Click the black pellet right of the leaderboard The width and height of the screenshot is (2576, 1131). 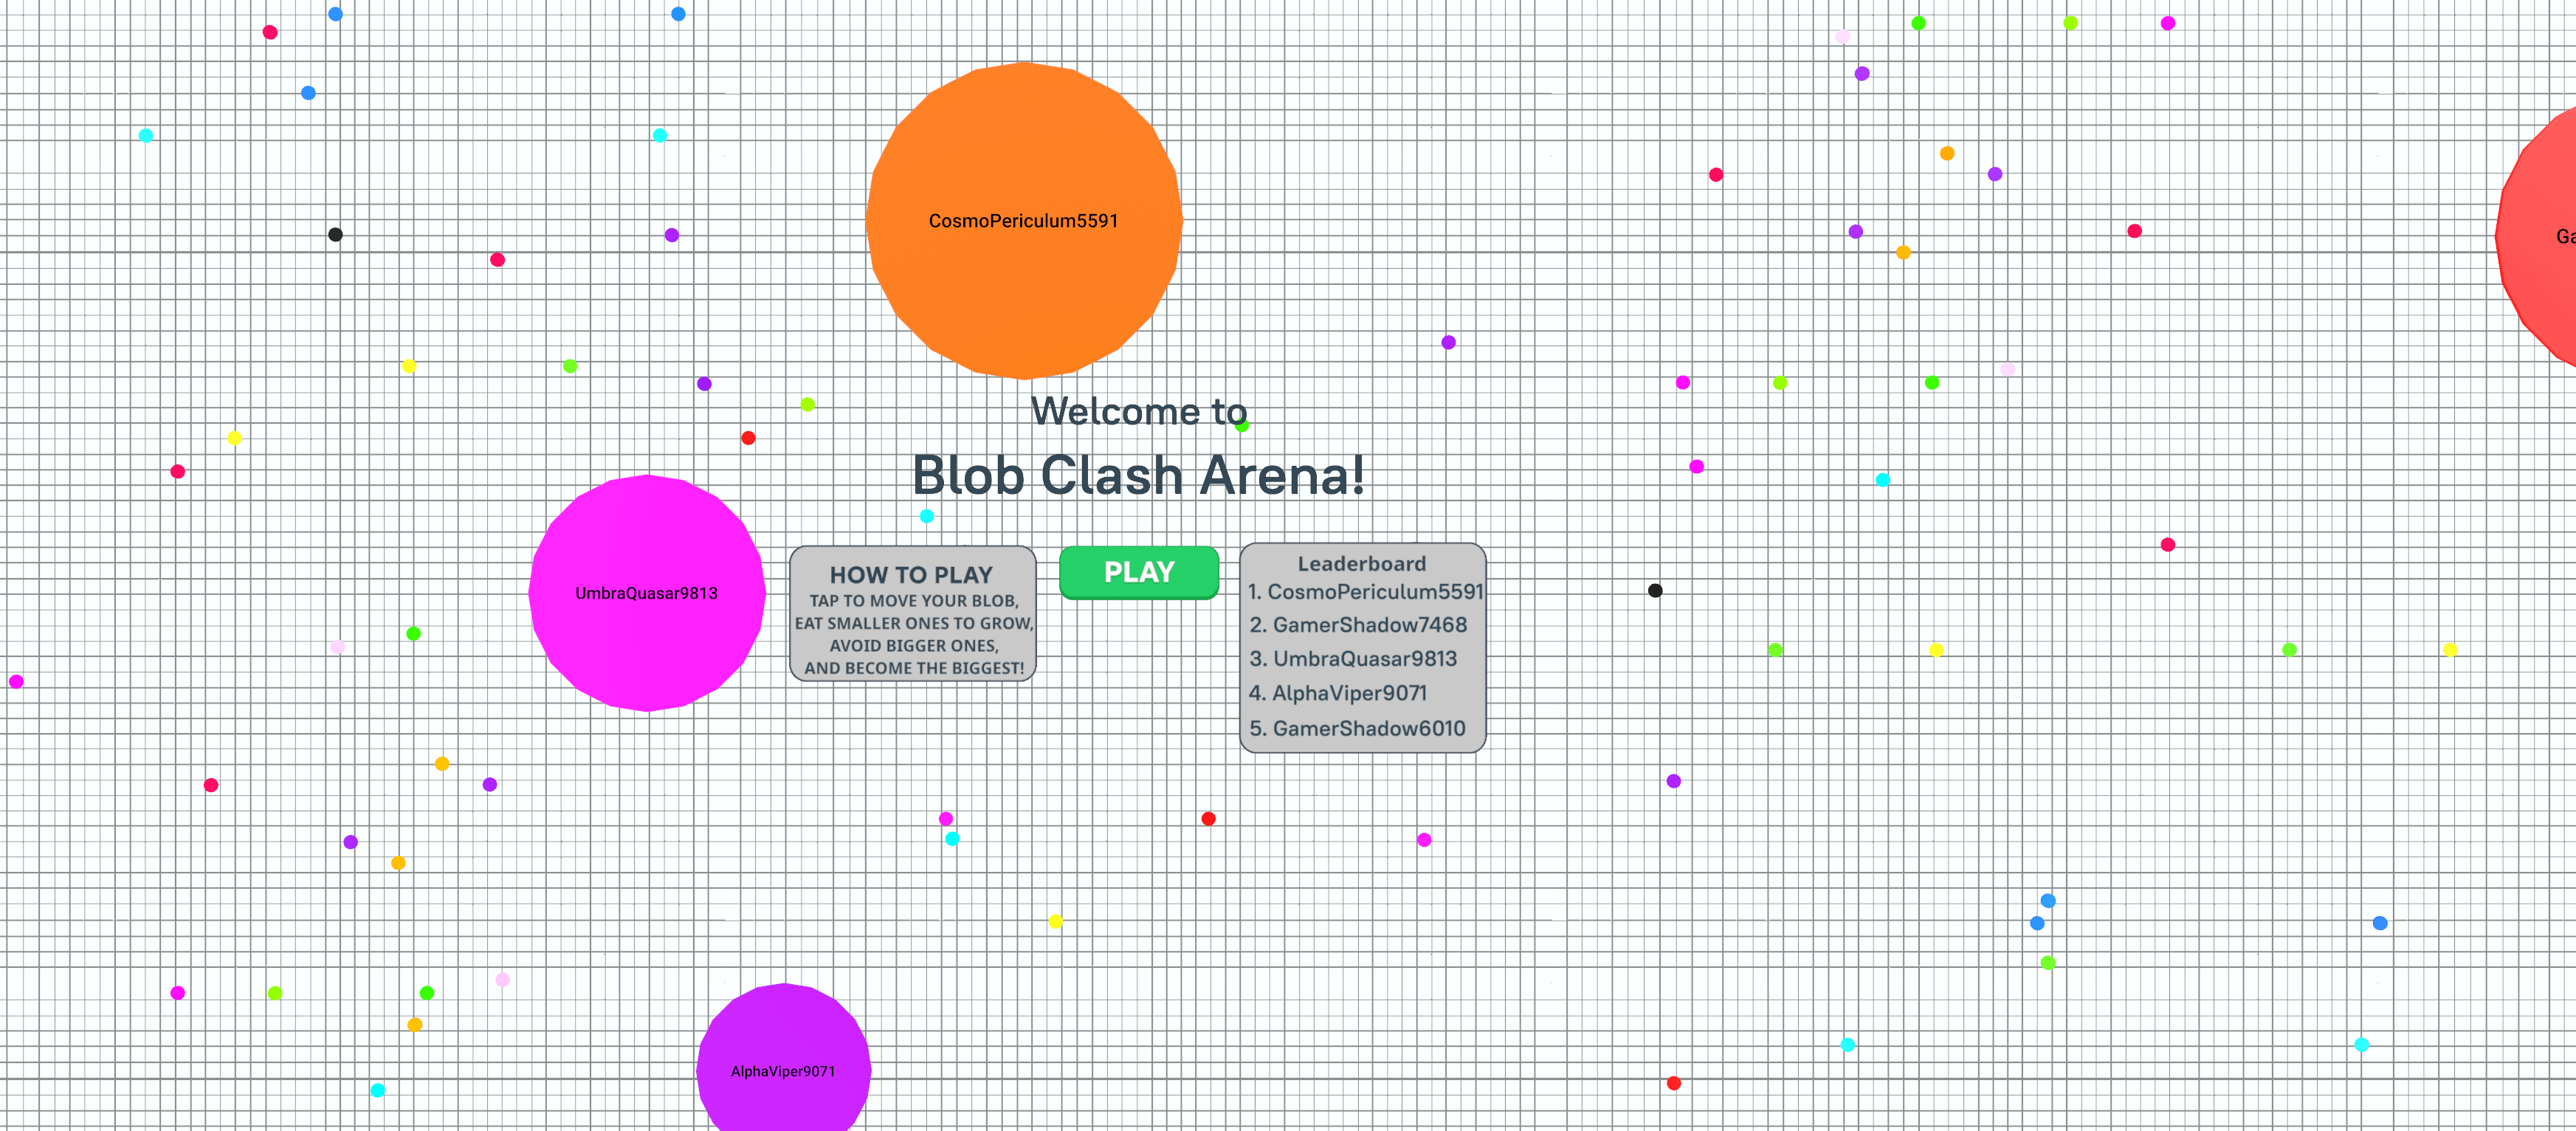[1655, 591]
